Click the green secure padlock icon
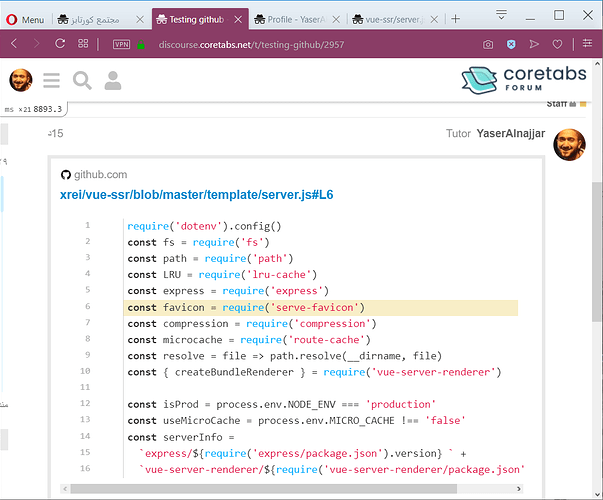The width and height of the screenshot is (603, 500). [141, 44]
